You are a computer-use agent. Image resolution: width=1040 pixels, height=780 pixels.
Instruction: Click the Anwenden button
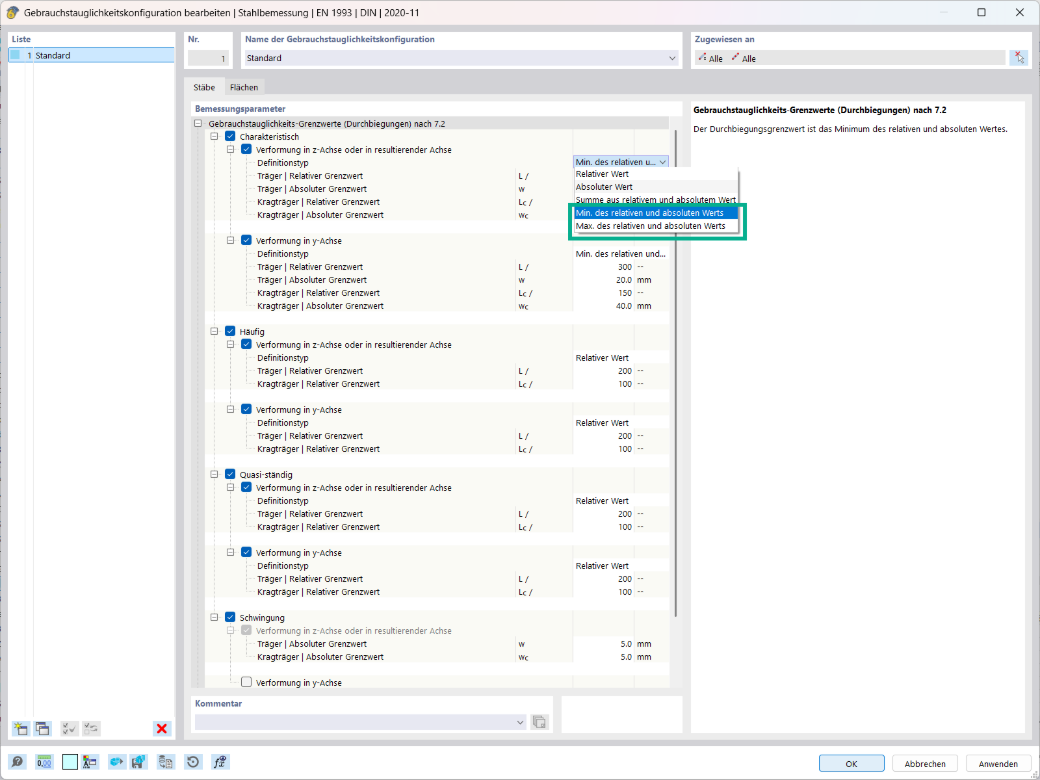click(999, 763)
